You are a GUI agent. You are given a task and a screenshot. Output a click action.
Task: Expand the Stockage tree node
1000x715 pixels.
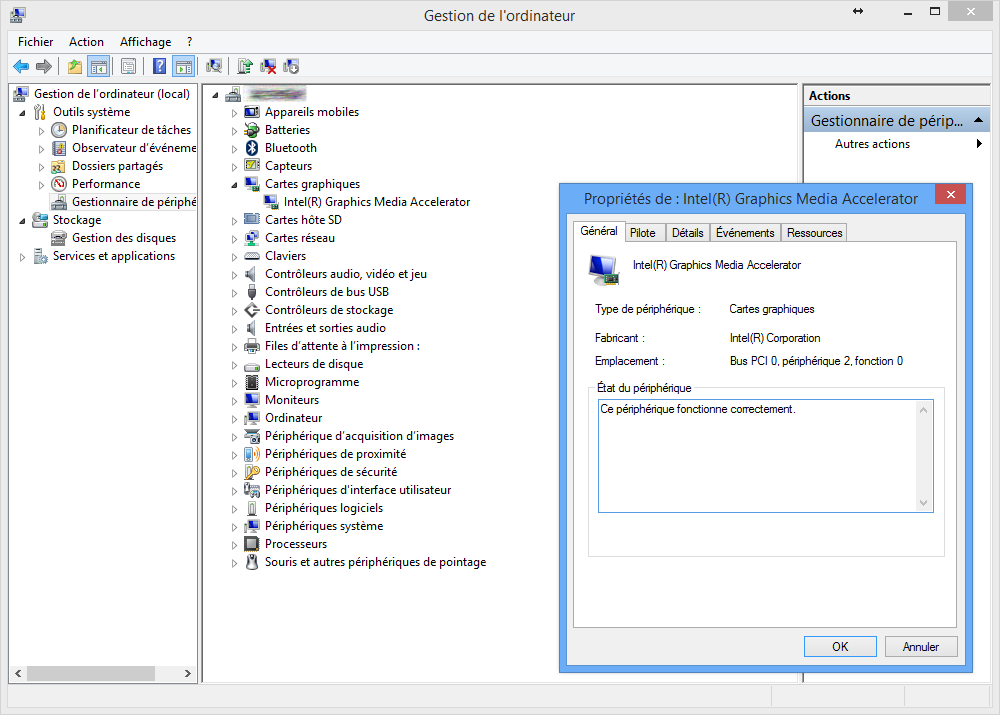[x=23, y=221]
